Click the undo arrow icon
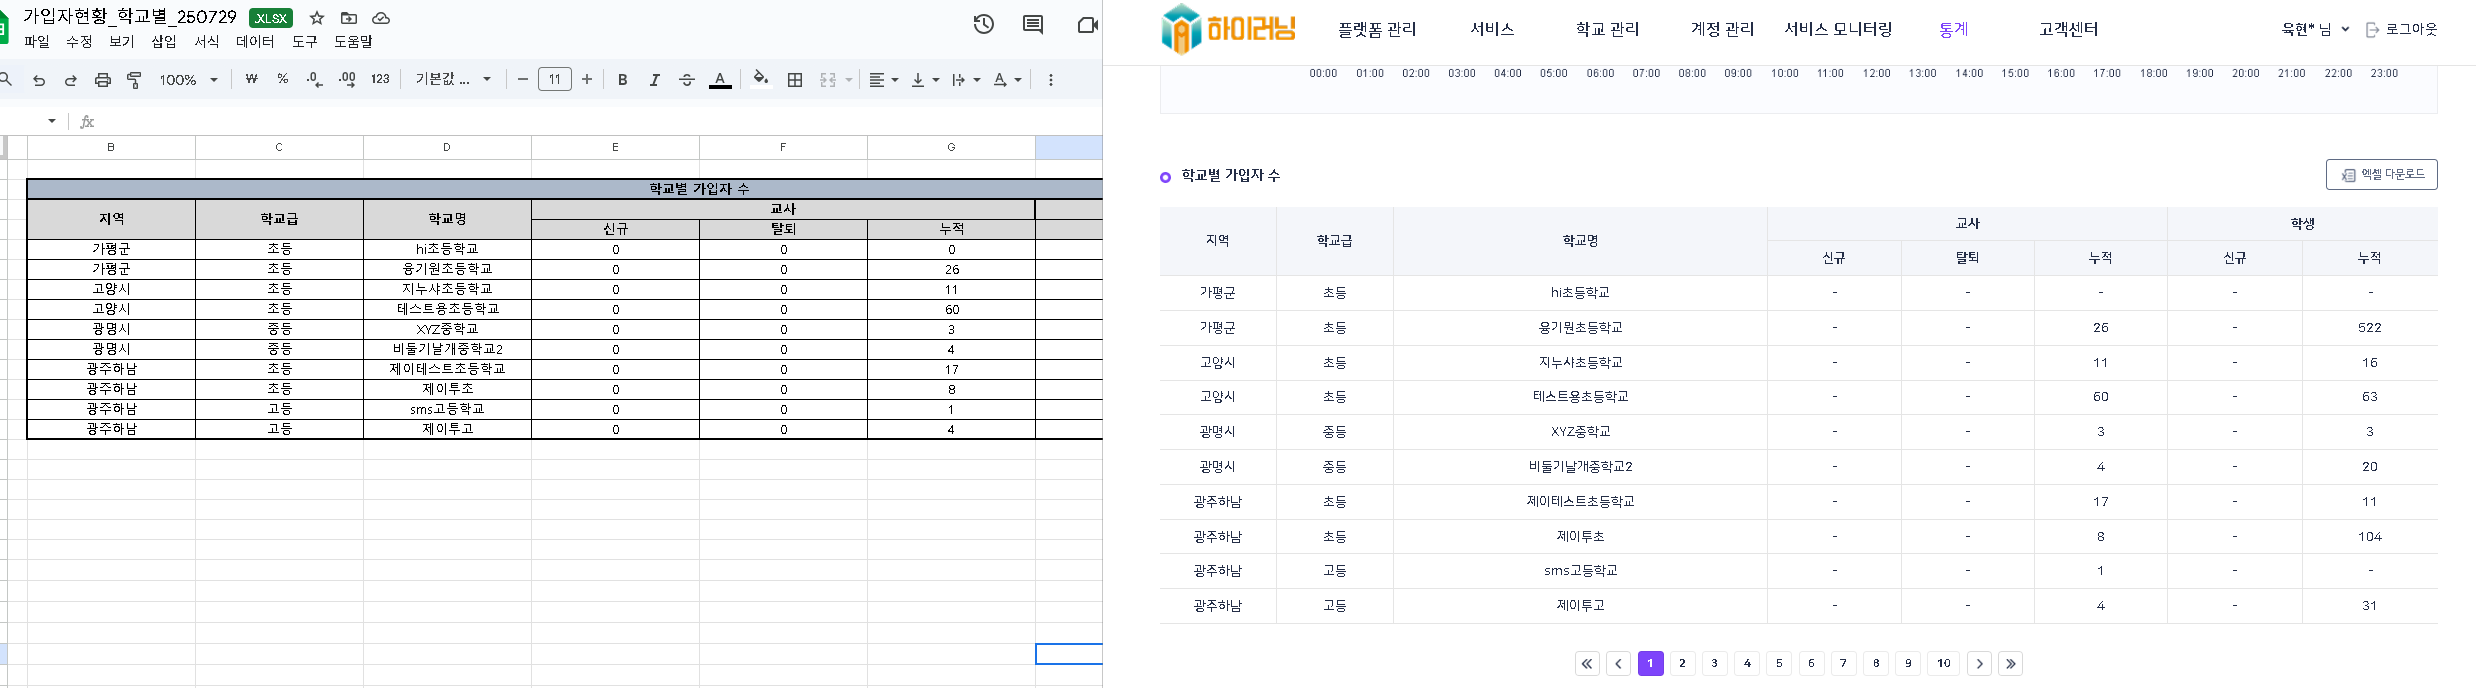 point(39,80)
